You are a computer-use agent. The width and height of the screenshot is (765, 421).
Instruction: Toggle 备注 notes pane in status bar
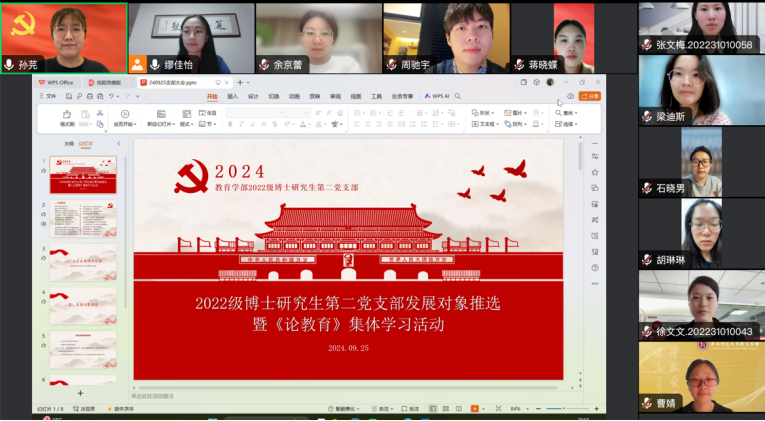click(x=383, y=409)
